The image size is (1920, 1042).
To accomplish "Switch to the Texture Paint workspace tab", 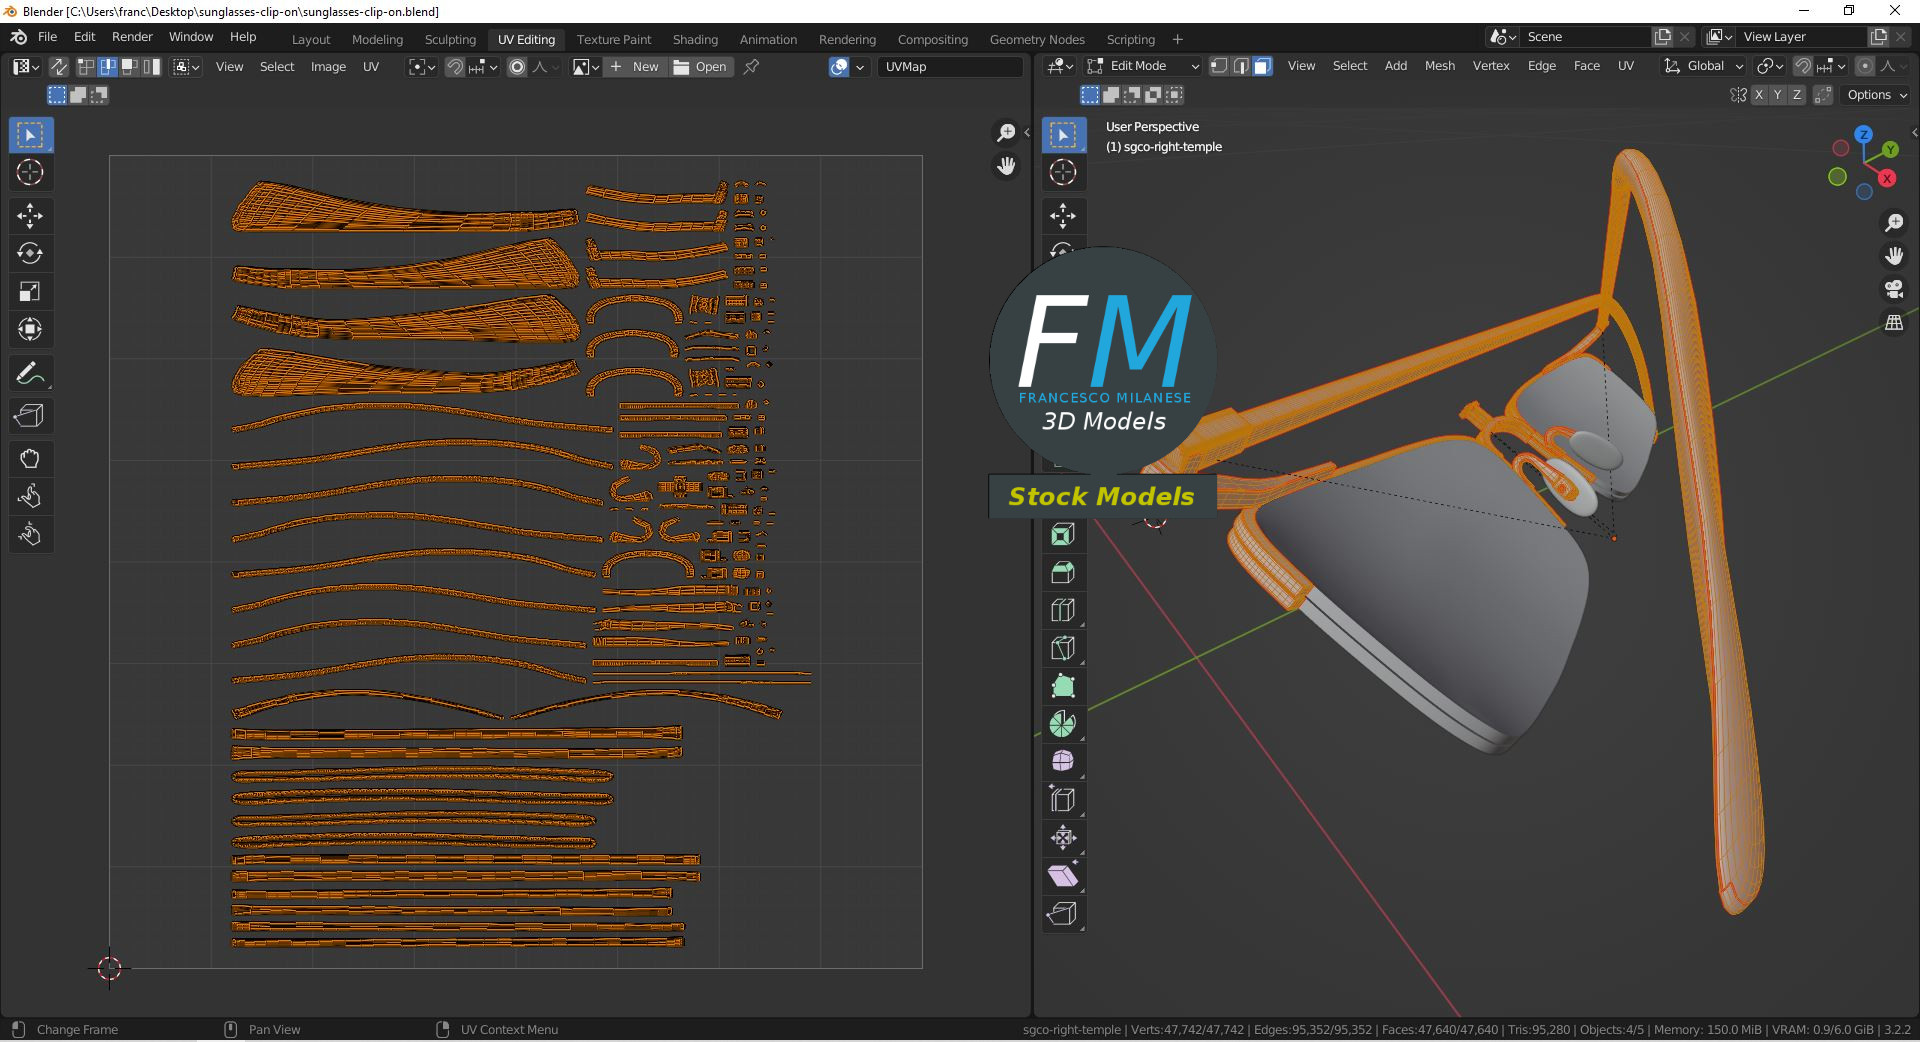I will [x=613, y=39].
